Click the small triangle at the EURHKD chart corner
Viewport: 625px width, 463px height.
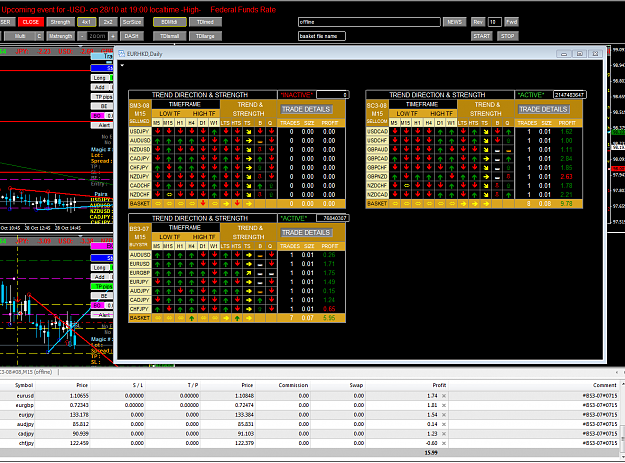coord(122,65)
